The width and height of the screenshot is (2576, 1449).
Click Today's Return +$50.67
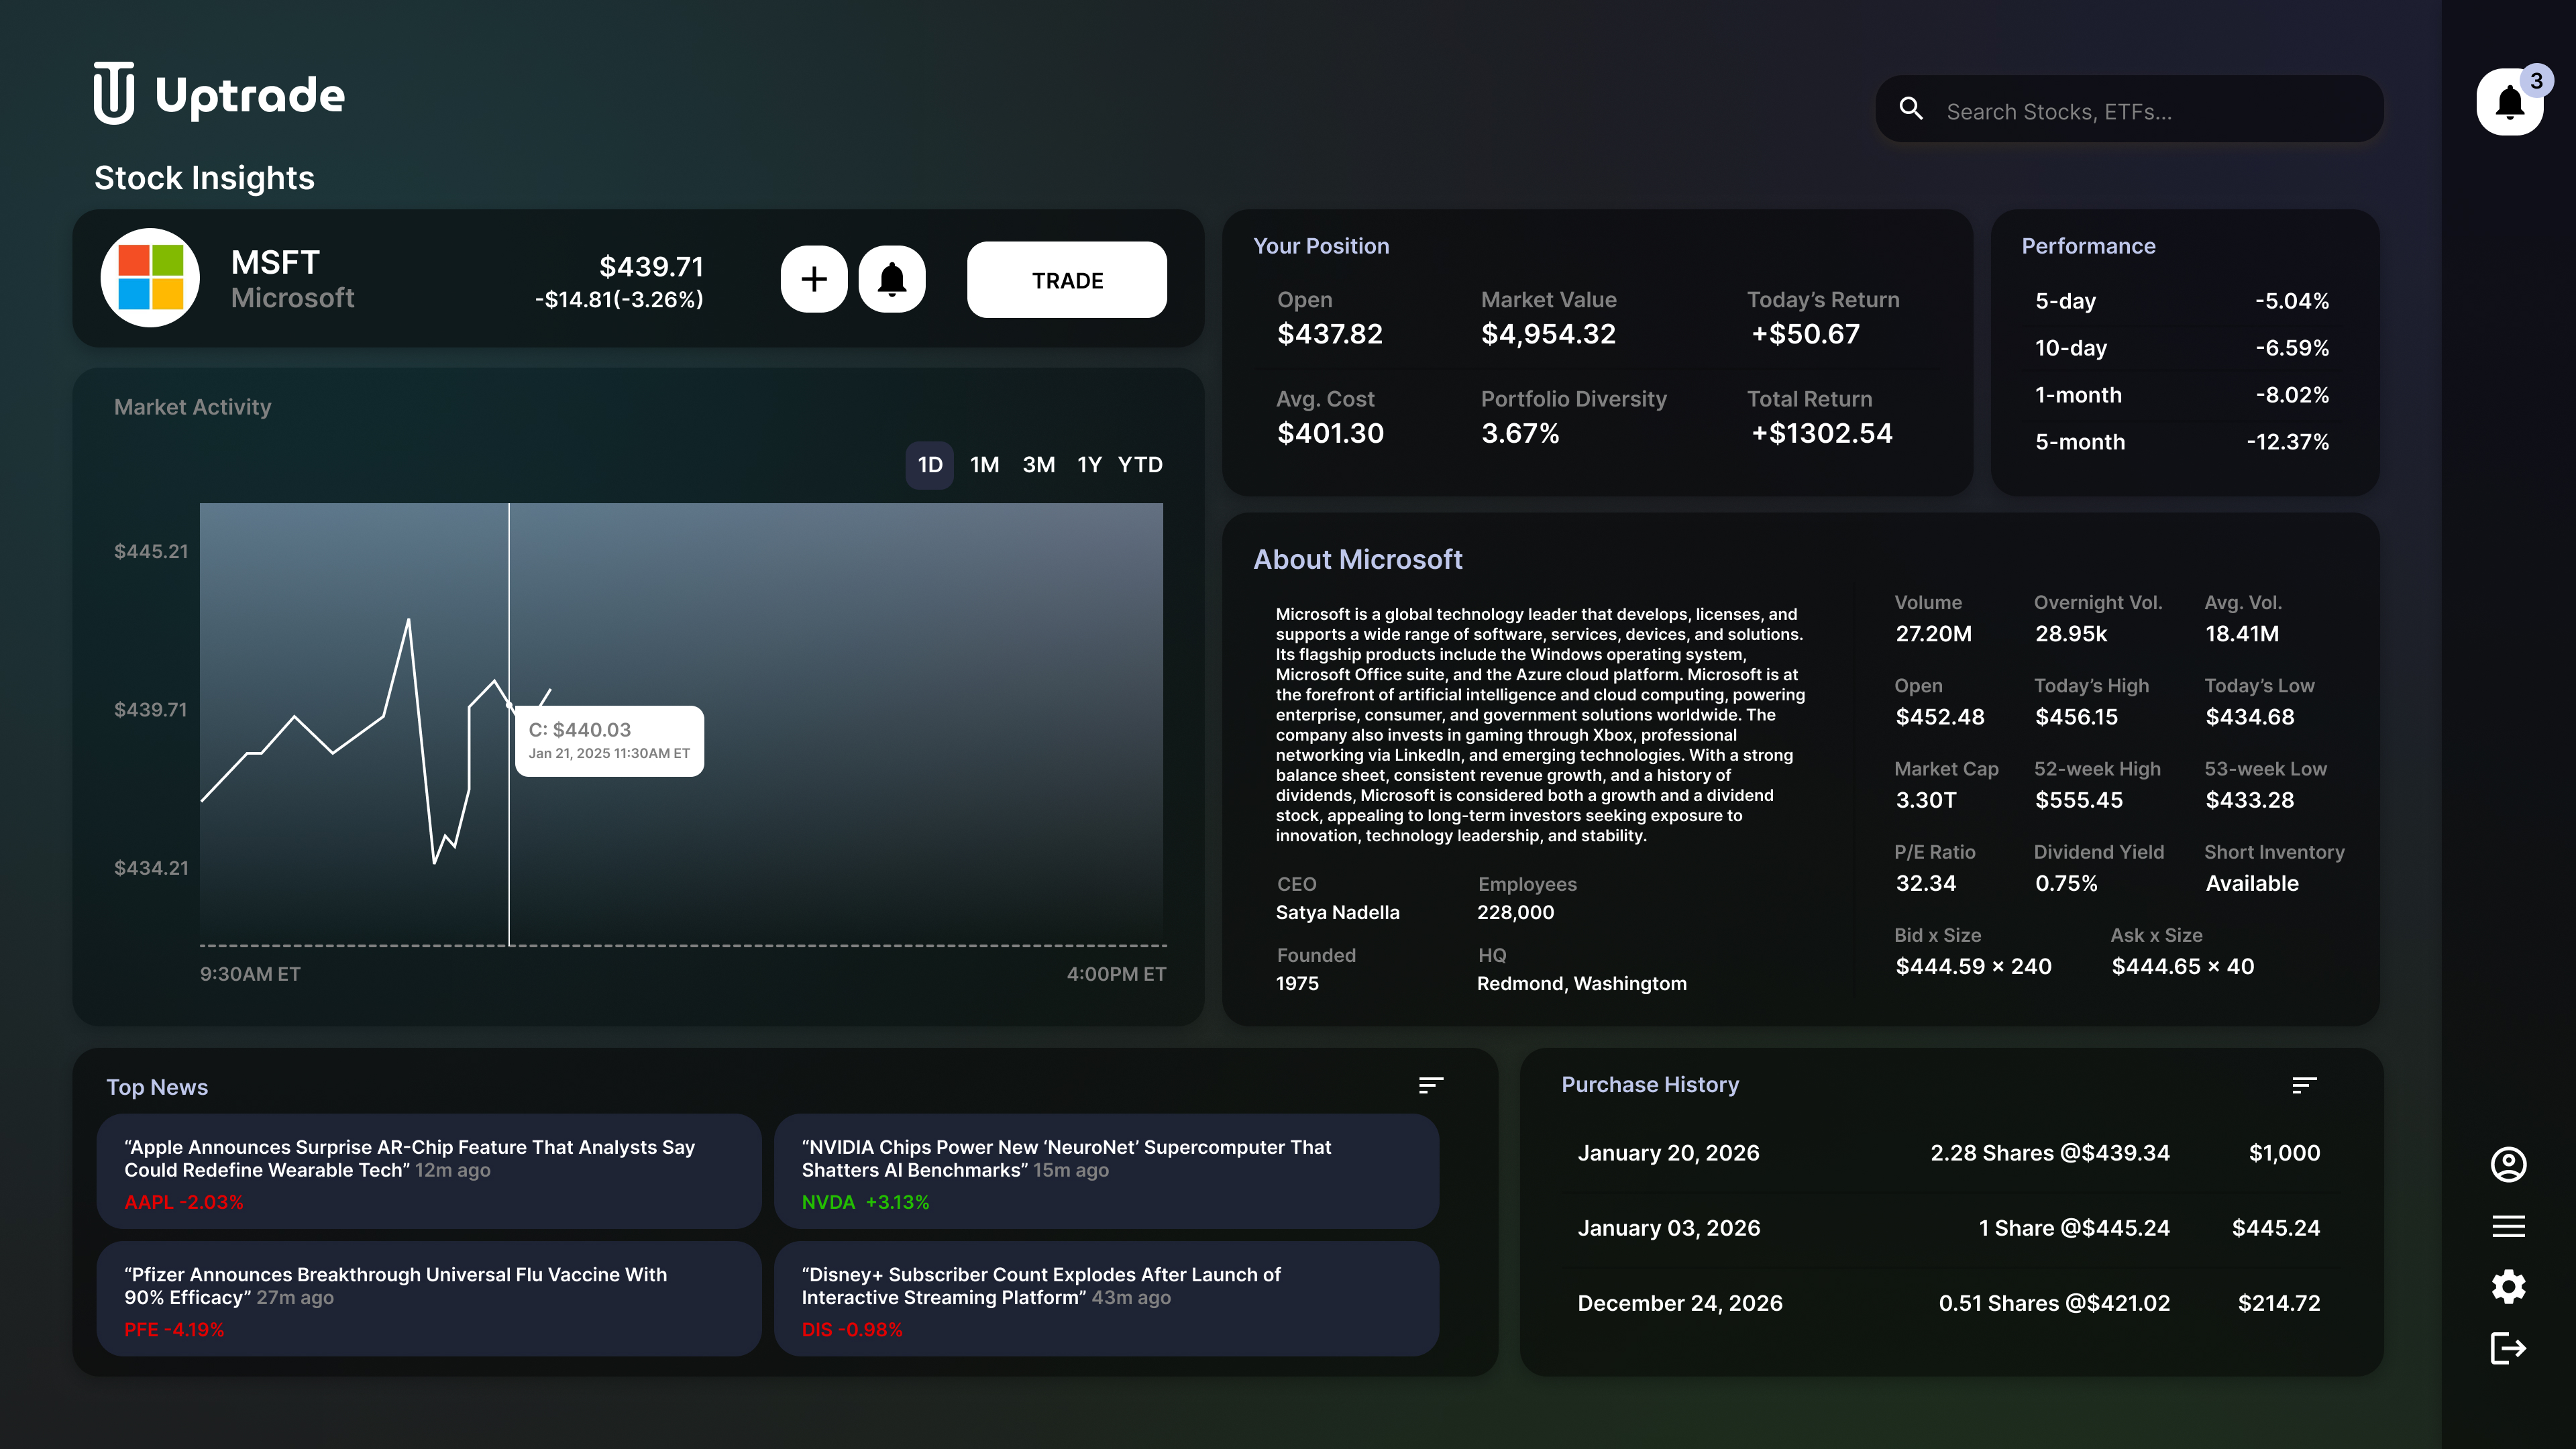[x=1823, y=318]
